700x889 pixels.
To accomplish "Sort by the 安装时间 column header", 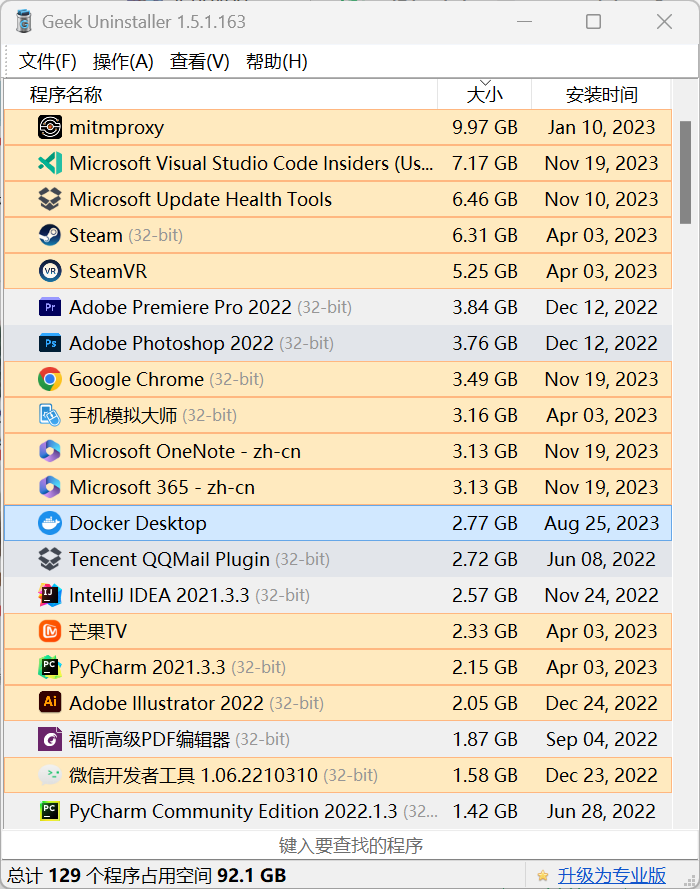I will [x=601, y=94].
